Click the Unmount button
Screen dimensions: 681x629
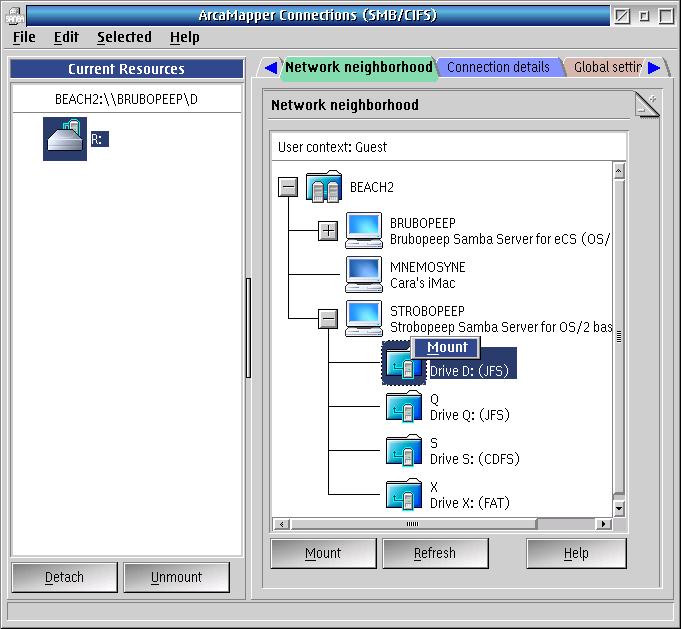click(x=176, y=577)
